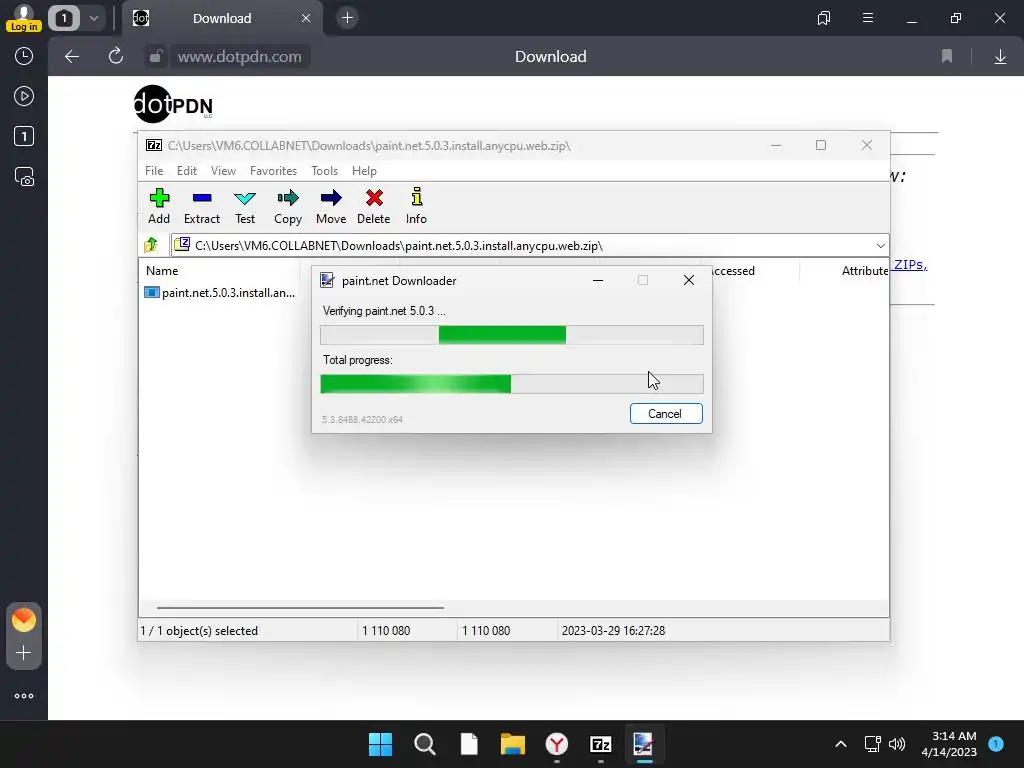Reload the dotpdn page
The height and width of the screenshot is (768, 1024).
[116, 56]
